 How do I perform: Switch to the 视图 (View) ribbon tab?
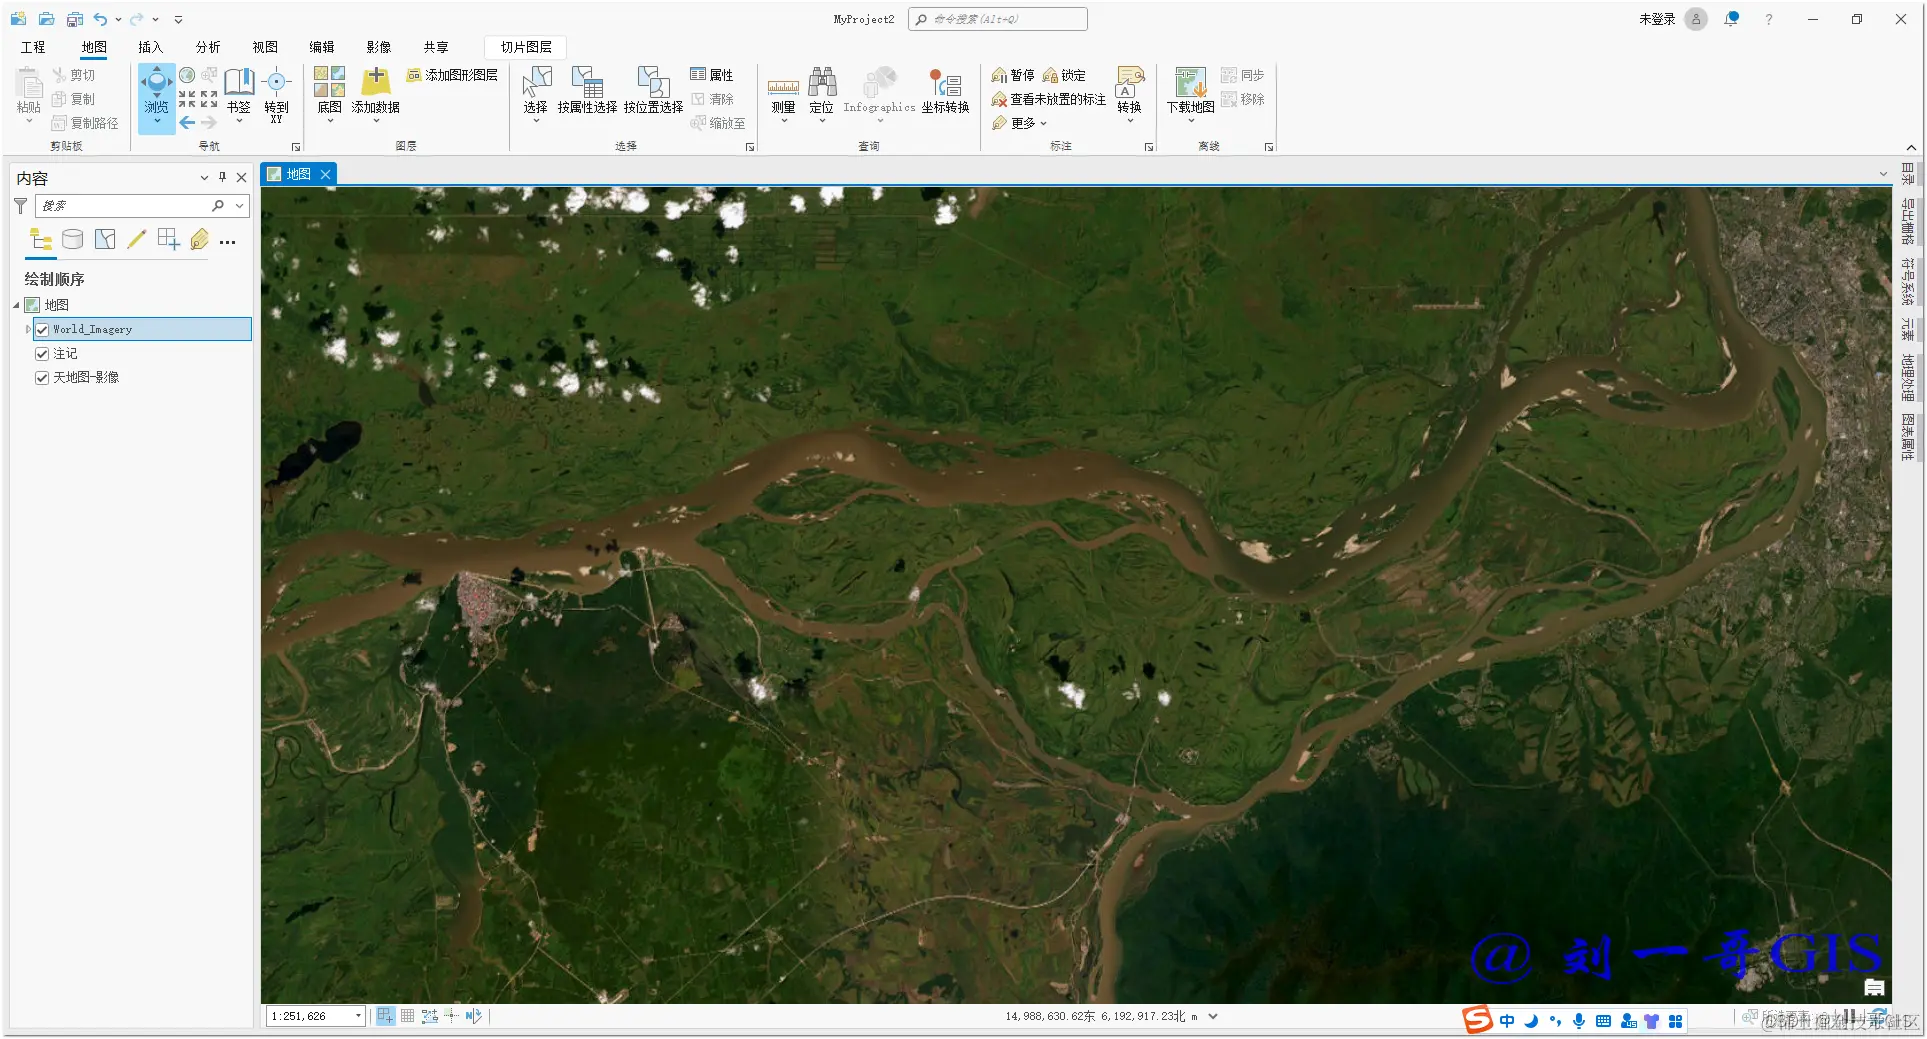pyautogui.click(x=264, y=47)
